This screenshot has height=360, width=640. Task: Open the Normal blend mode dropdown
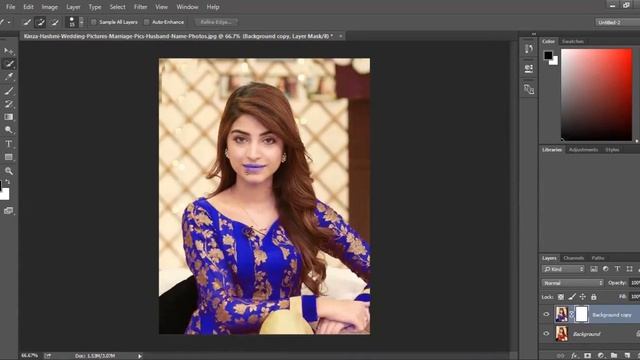tap(572, 283)
